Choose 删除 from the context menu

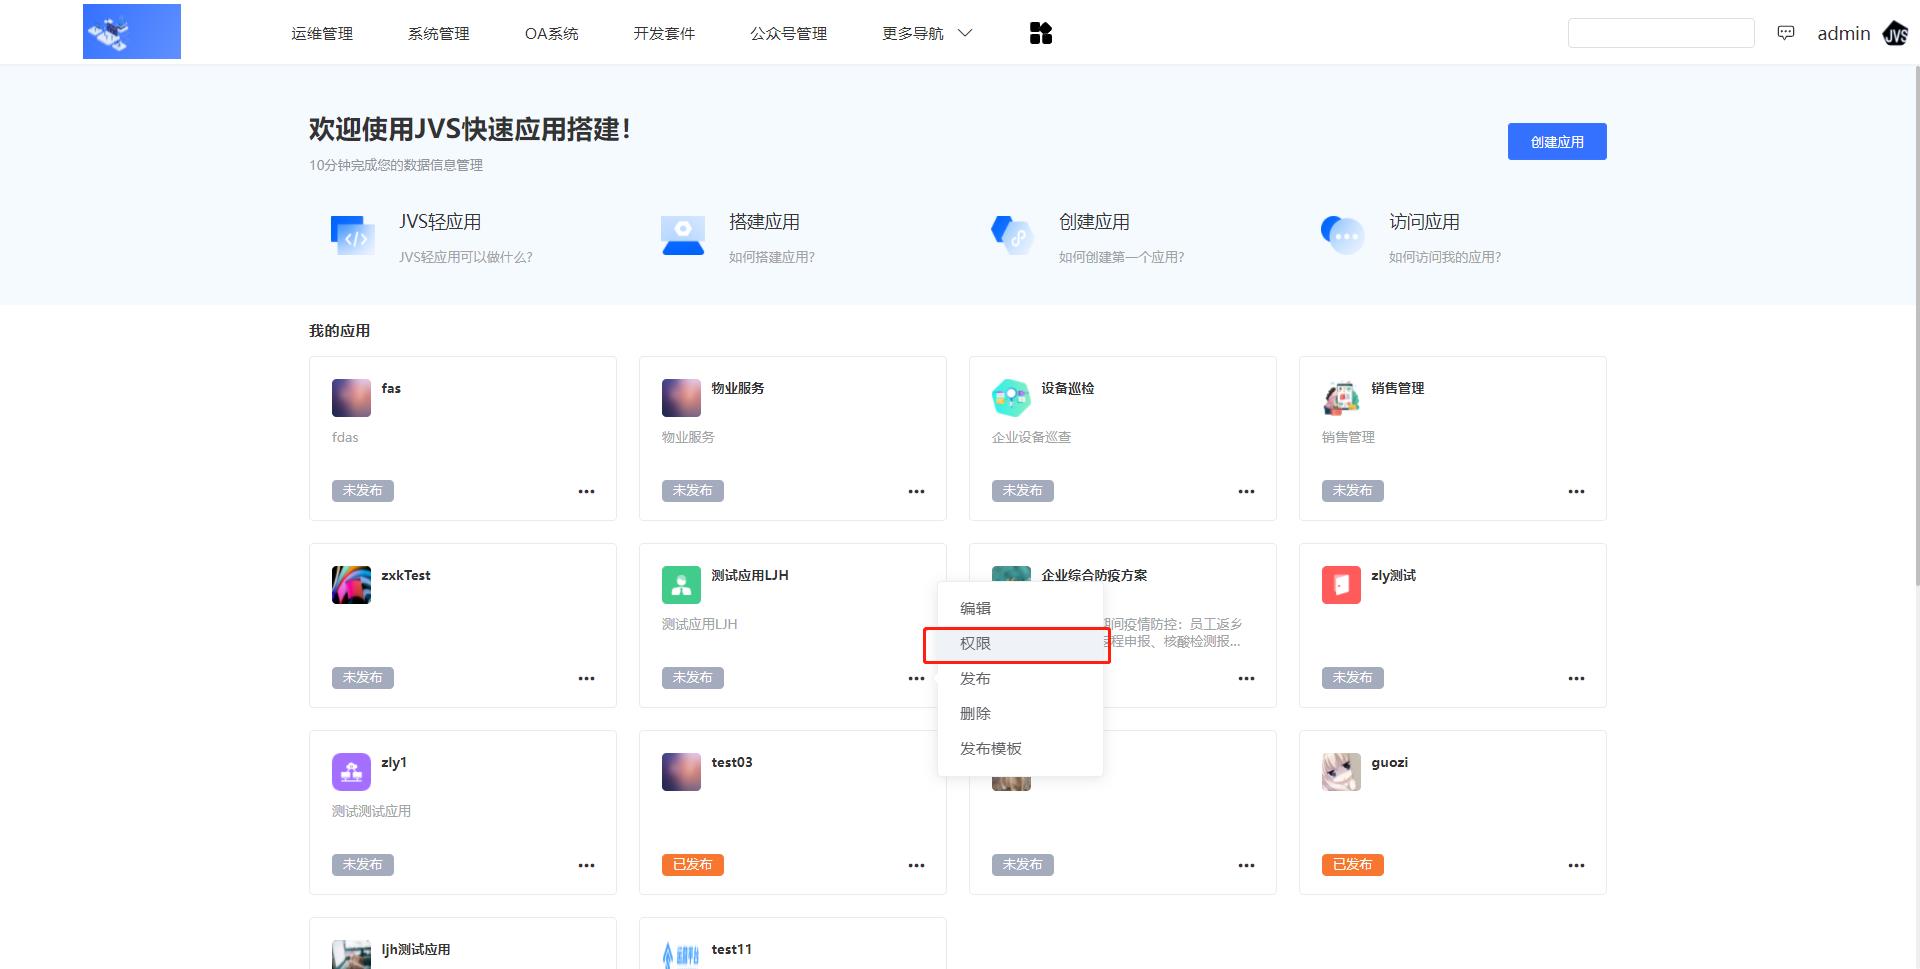coord(1020,713)
